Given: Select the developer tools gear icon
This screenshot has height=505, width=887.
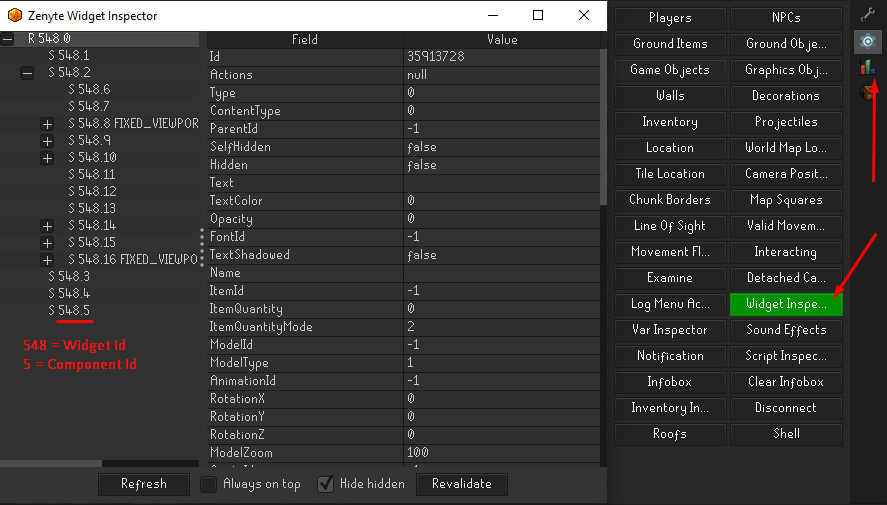Looking at the screenshot, I should pyautogui.click(x=867, y=41).
